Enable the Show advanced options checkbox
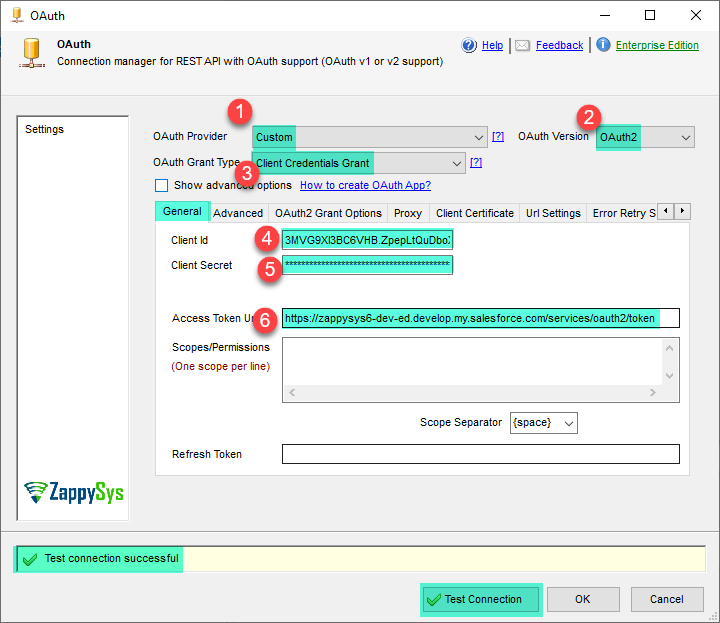Viewport: 720px width, 623px height. click(x=161, y=185)
